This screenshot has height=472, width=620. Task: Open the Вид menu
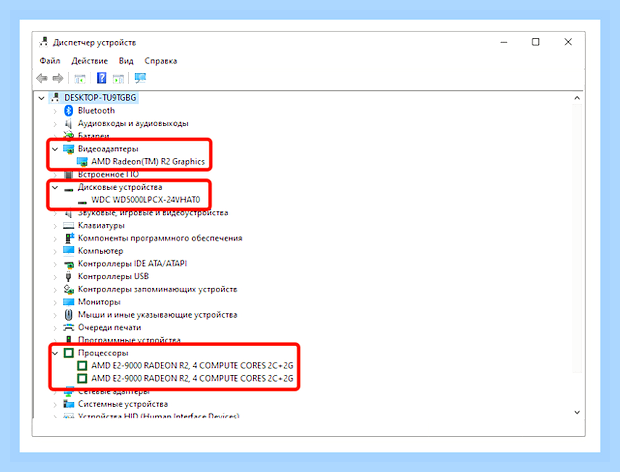coord(126,61)
